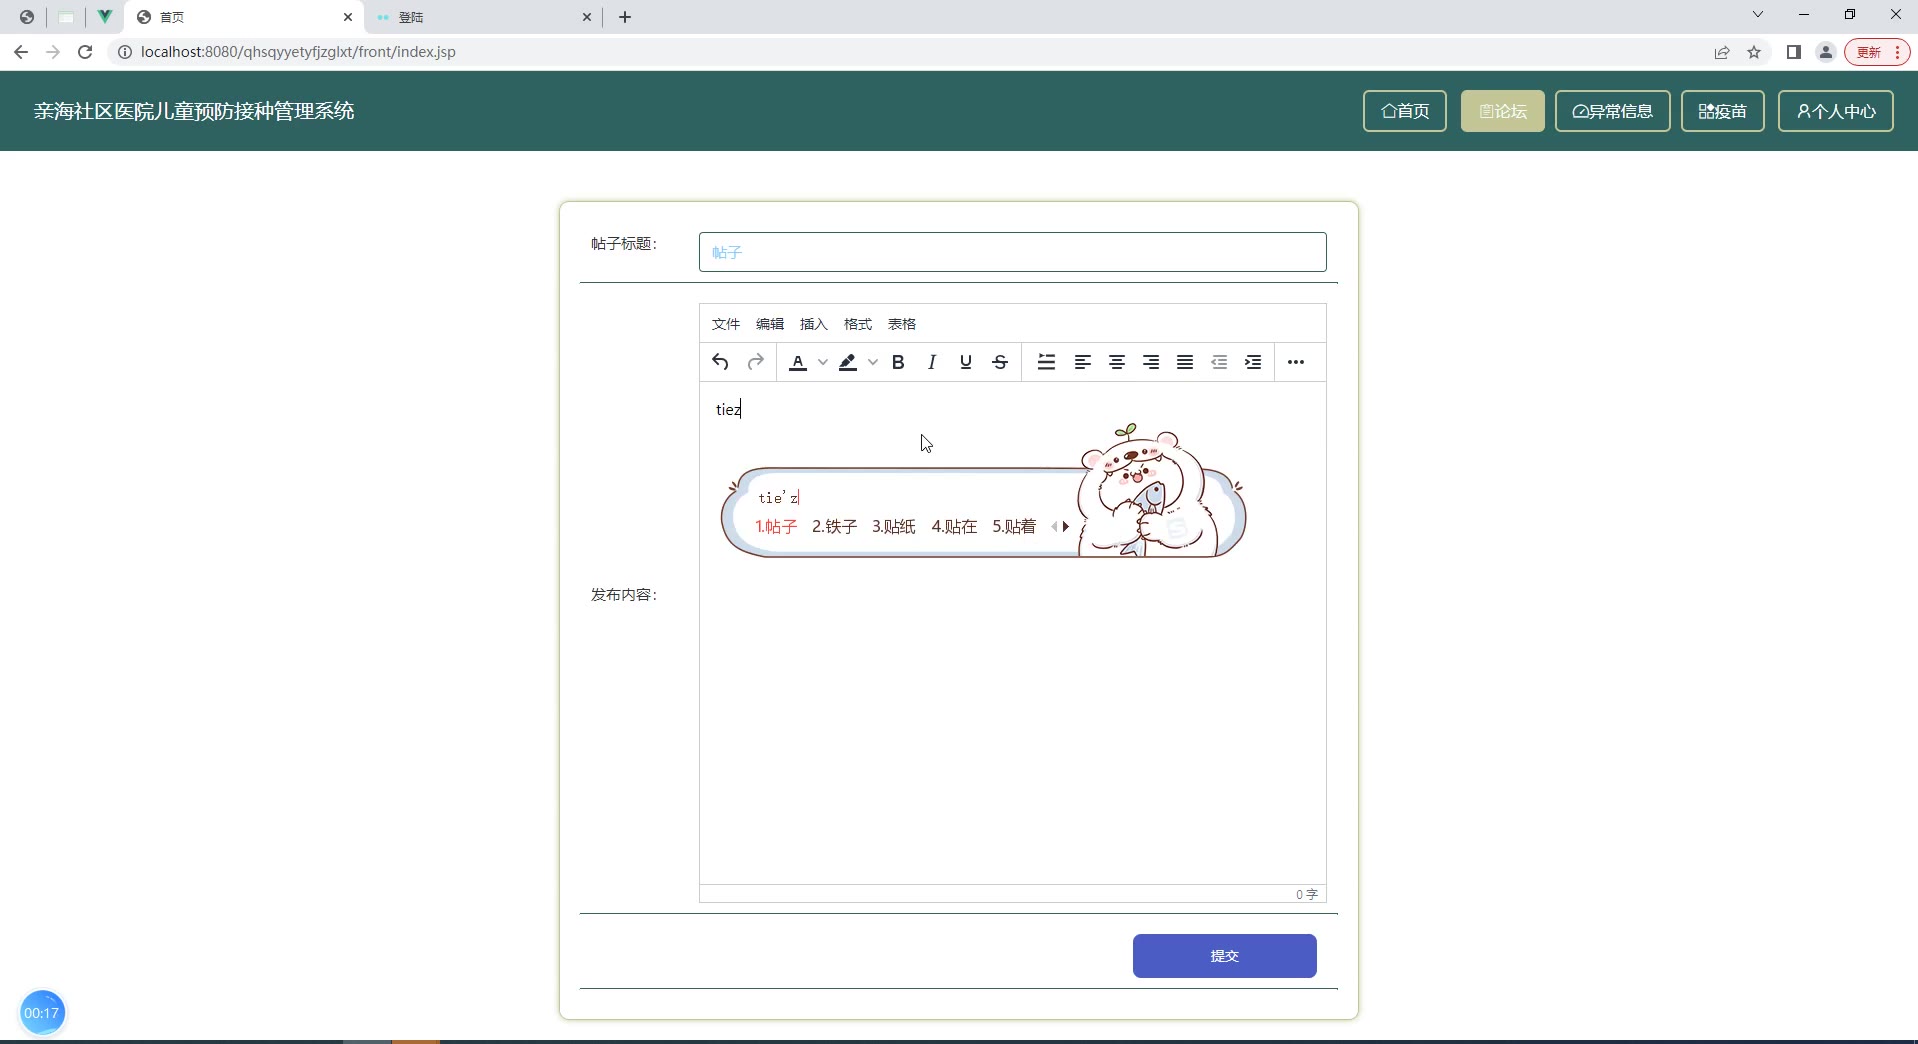Apply background highlight color

[x=848, y=362]
